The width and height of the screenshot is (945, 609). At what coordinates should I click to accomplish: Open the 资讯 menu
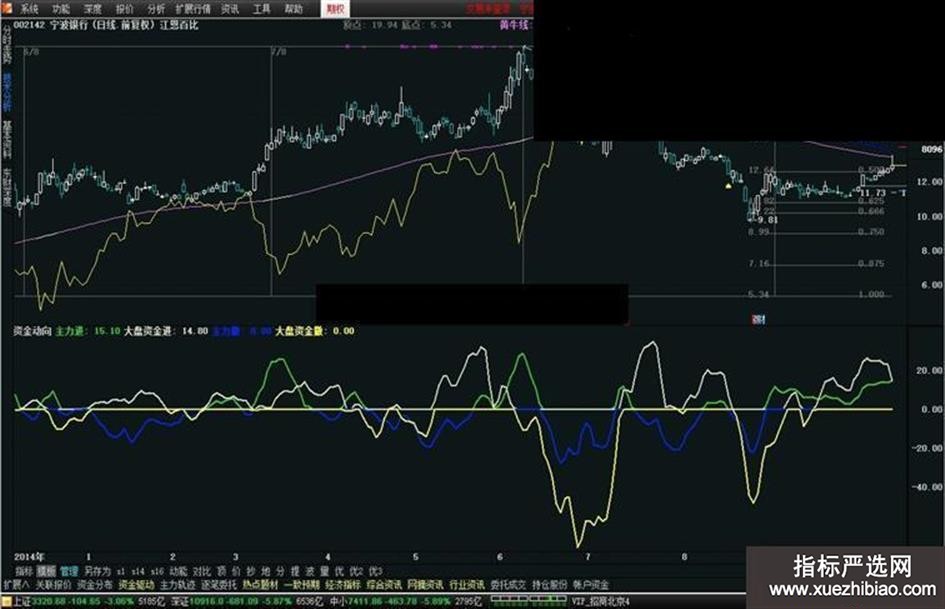(x=230, y=9)
